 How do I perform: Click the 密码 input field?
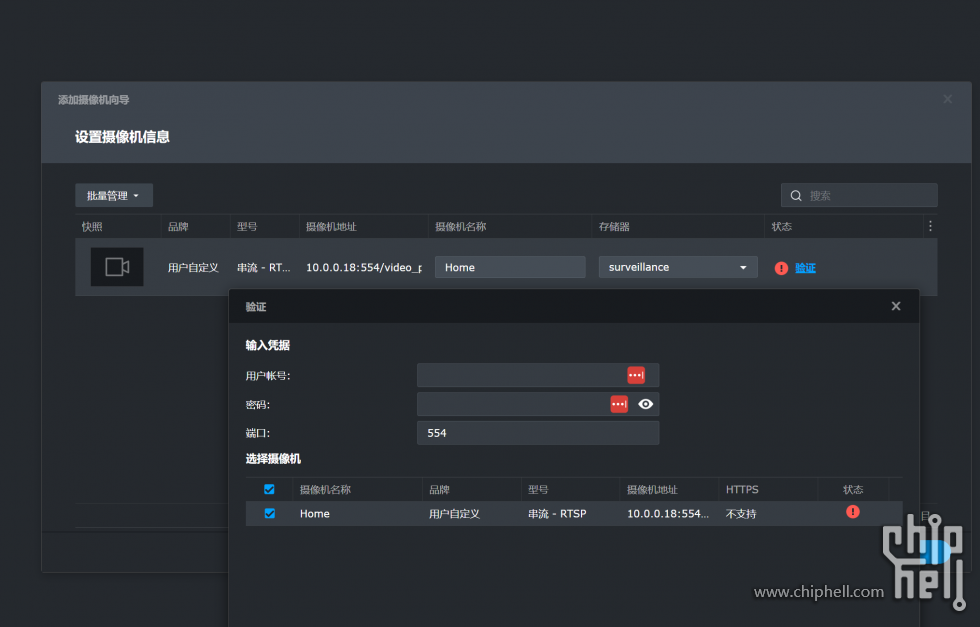(538, 404)
